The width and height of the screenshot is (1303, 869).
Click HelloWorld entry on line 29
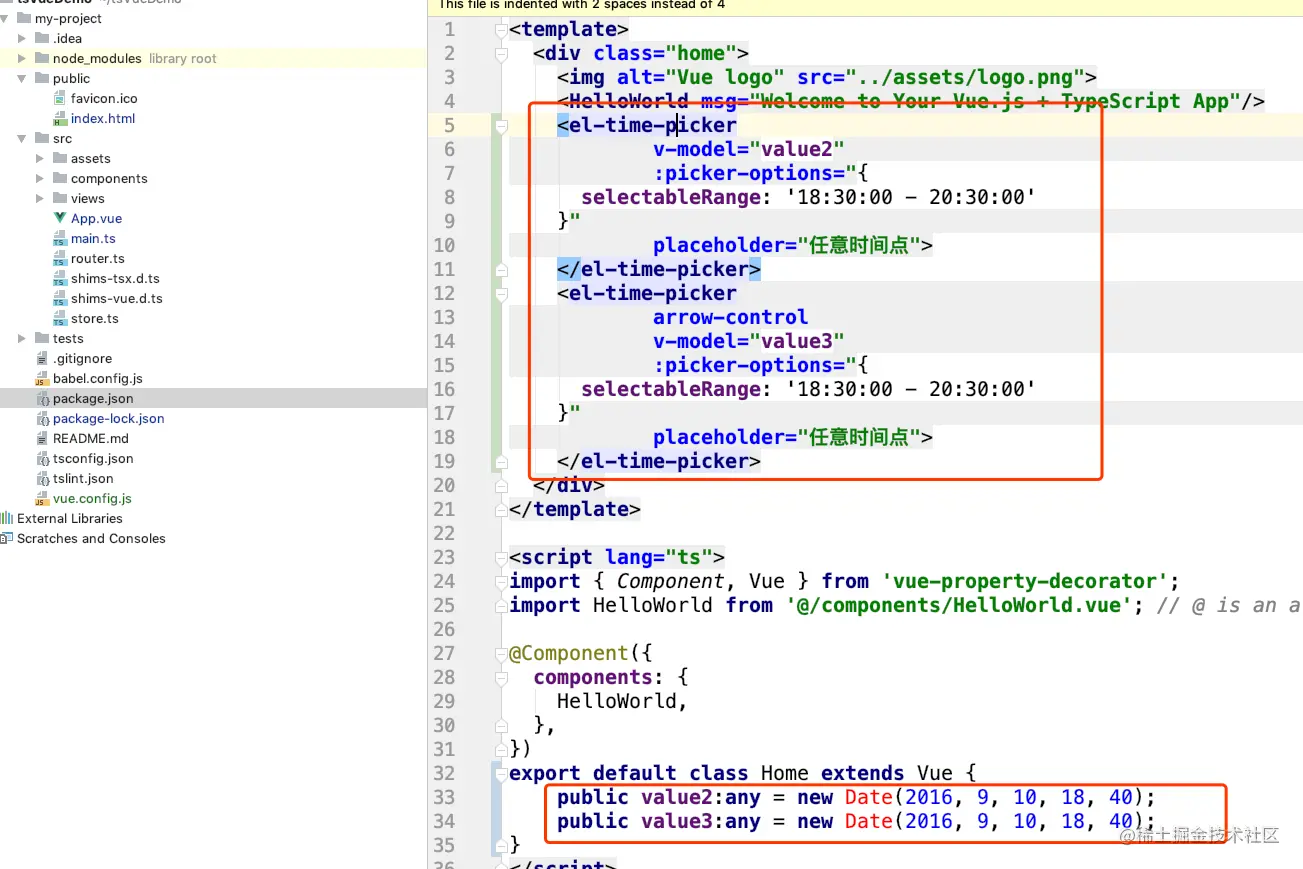617,702
